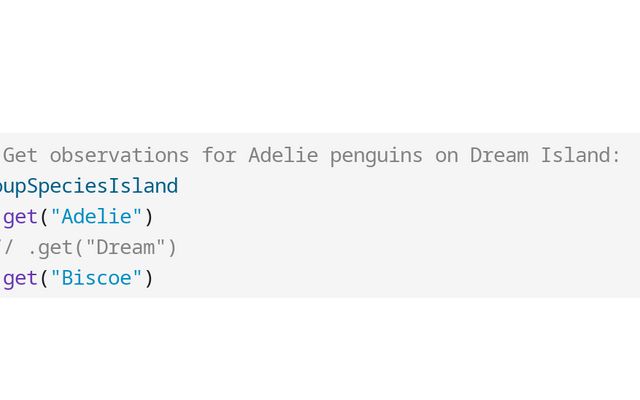Click the opening parenthesis before "Biscoe"
This screenshot has height=400, width=640.
[x=44, y=279]
